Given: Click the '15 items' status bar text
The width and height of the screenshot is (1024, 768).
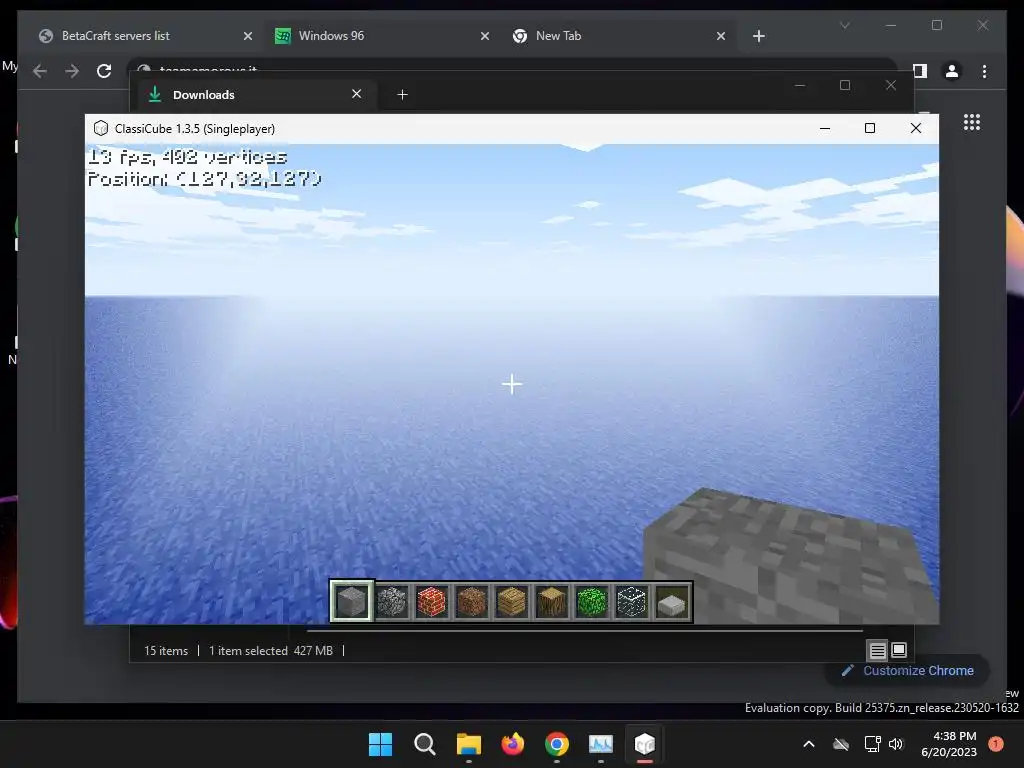Looking at the screenshot, I should 166,650.
